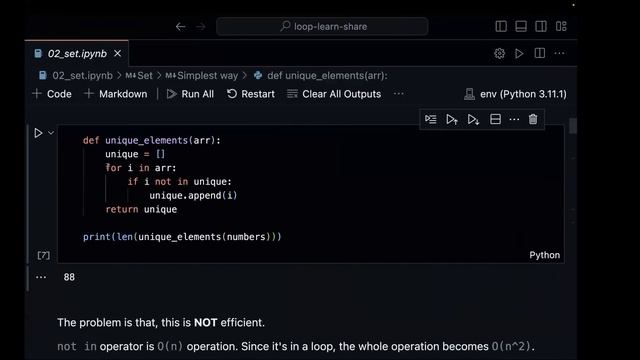Open the loop-learn-share search box

[322, 27]
